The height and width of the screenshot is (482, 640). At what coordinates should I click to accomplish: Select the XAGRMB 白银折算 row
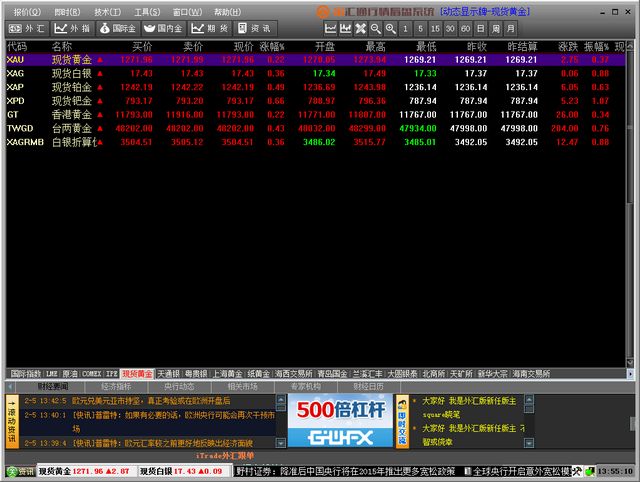tap(315, 142)
